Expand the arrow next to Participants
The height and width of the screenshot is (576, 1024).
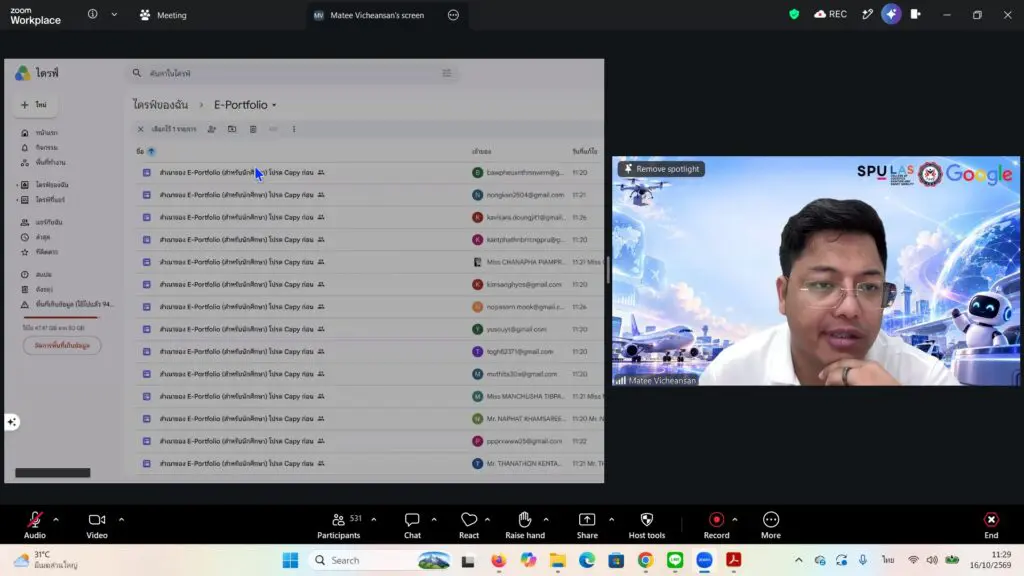pyautogui.click(x=374, y=520)
